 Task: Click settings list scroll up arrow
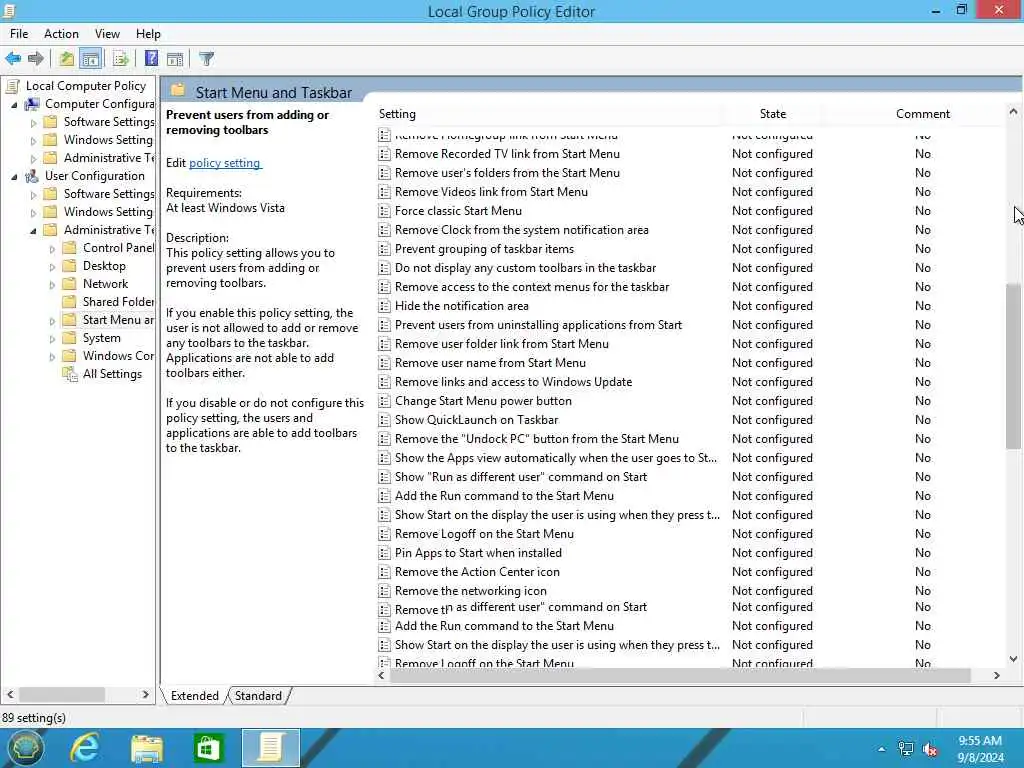[1013, 112]
